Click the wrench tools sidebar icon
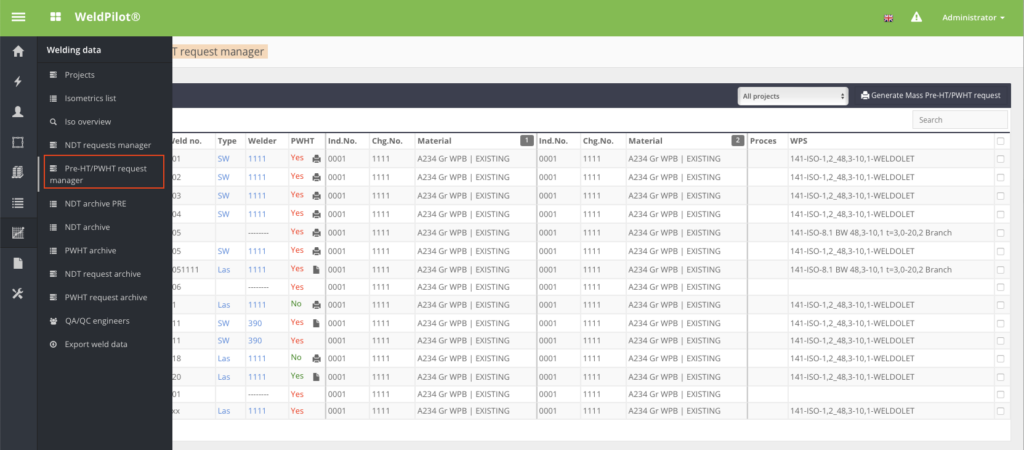Screen dimensions: 1024x450 [18, 293]
